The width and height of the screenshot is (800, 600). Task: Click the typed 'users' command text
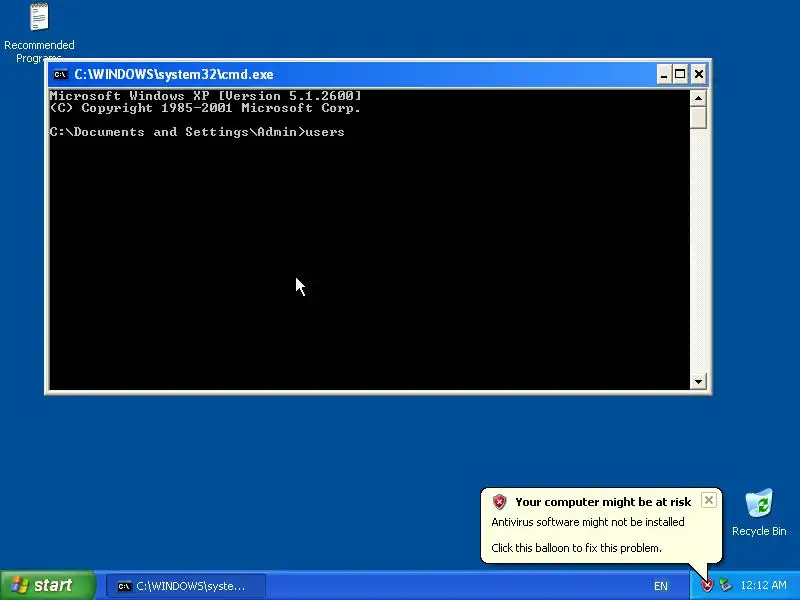[x=324, y=132]
